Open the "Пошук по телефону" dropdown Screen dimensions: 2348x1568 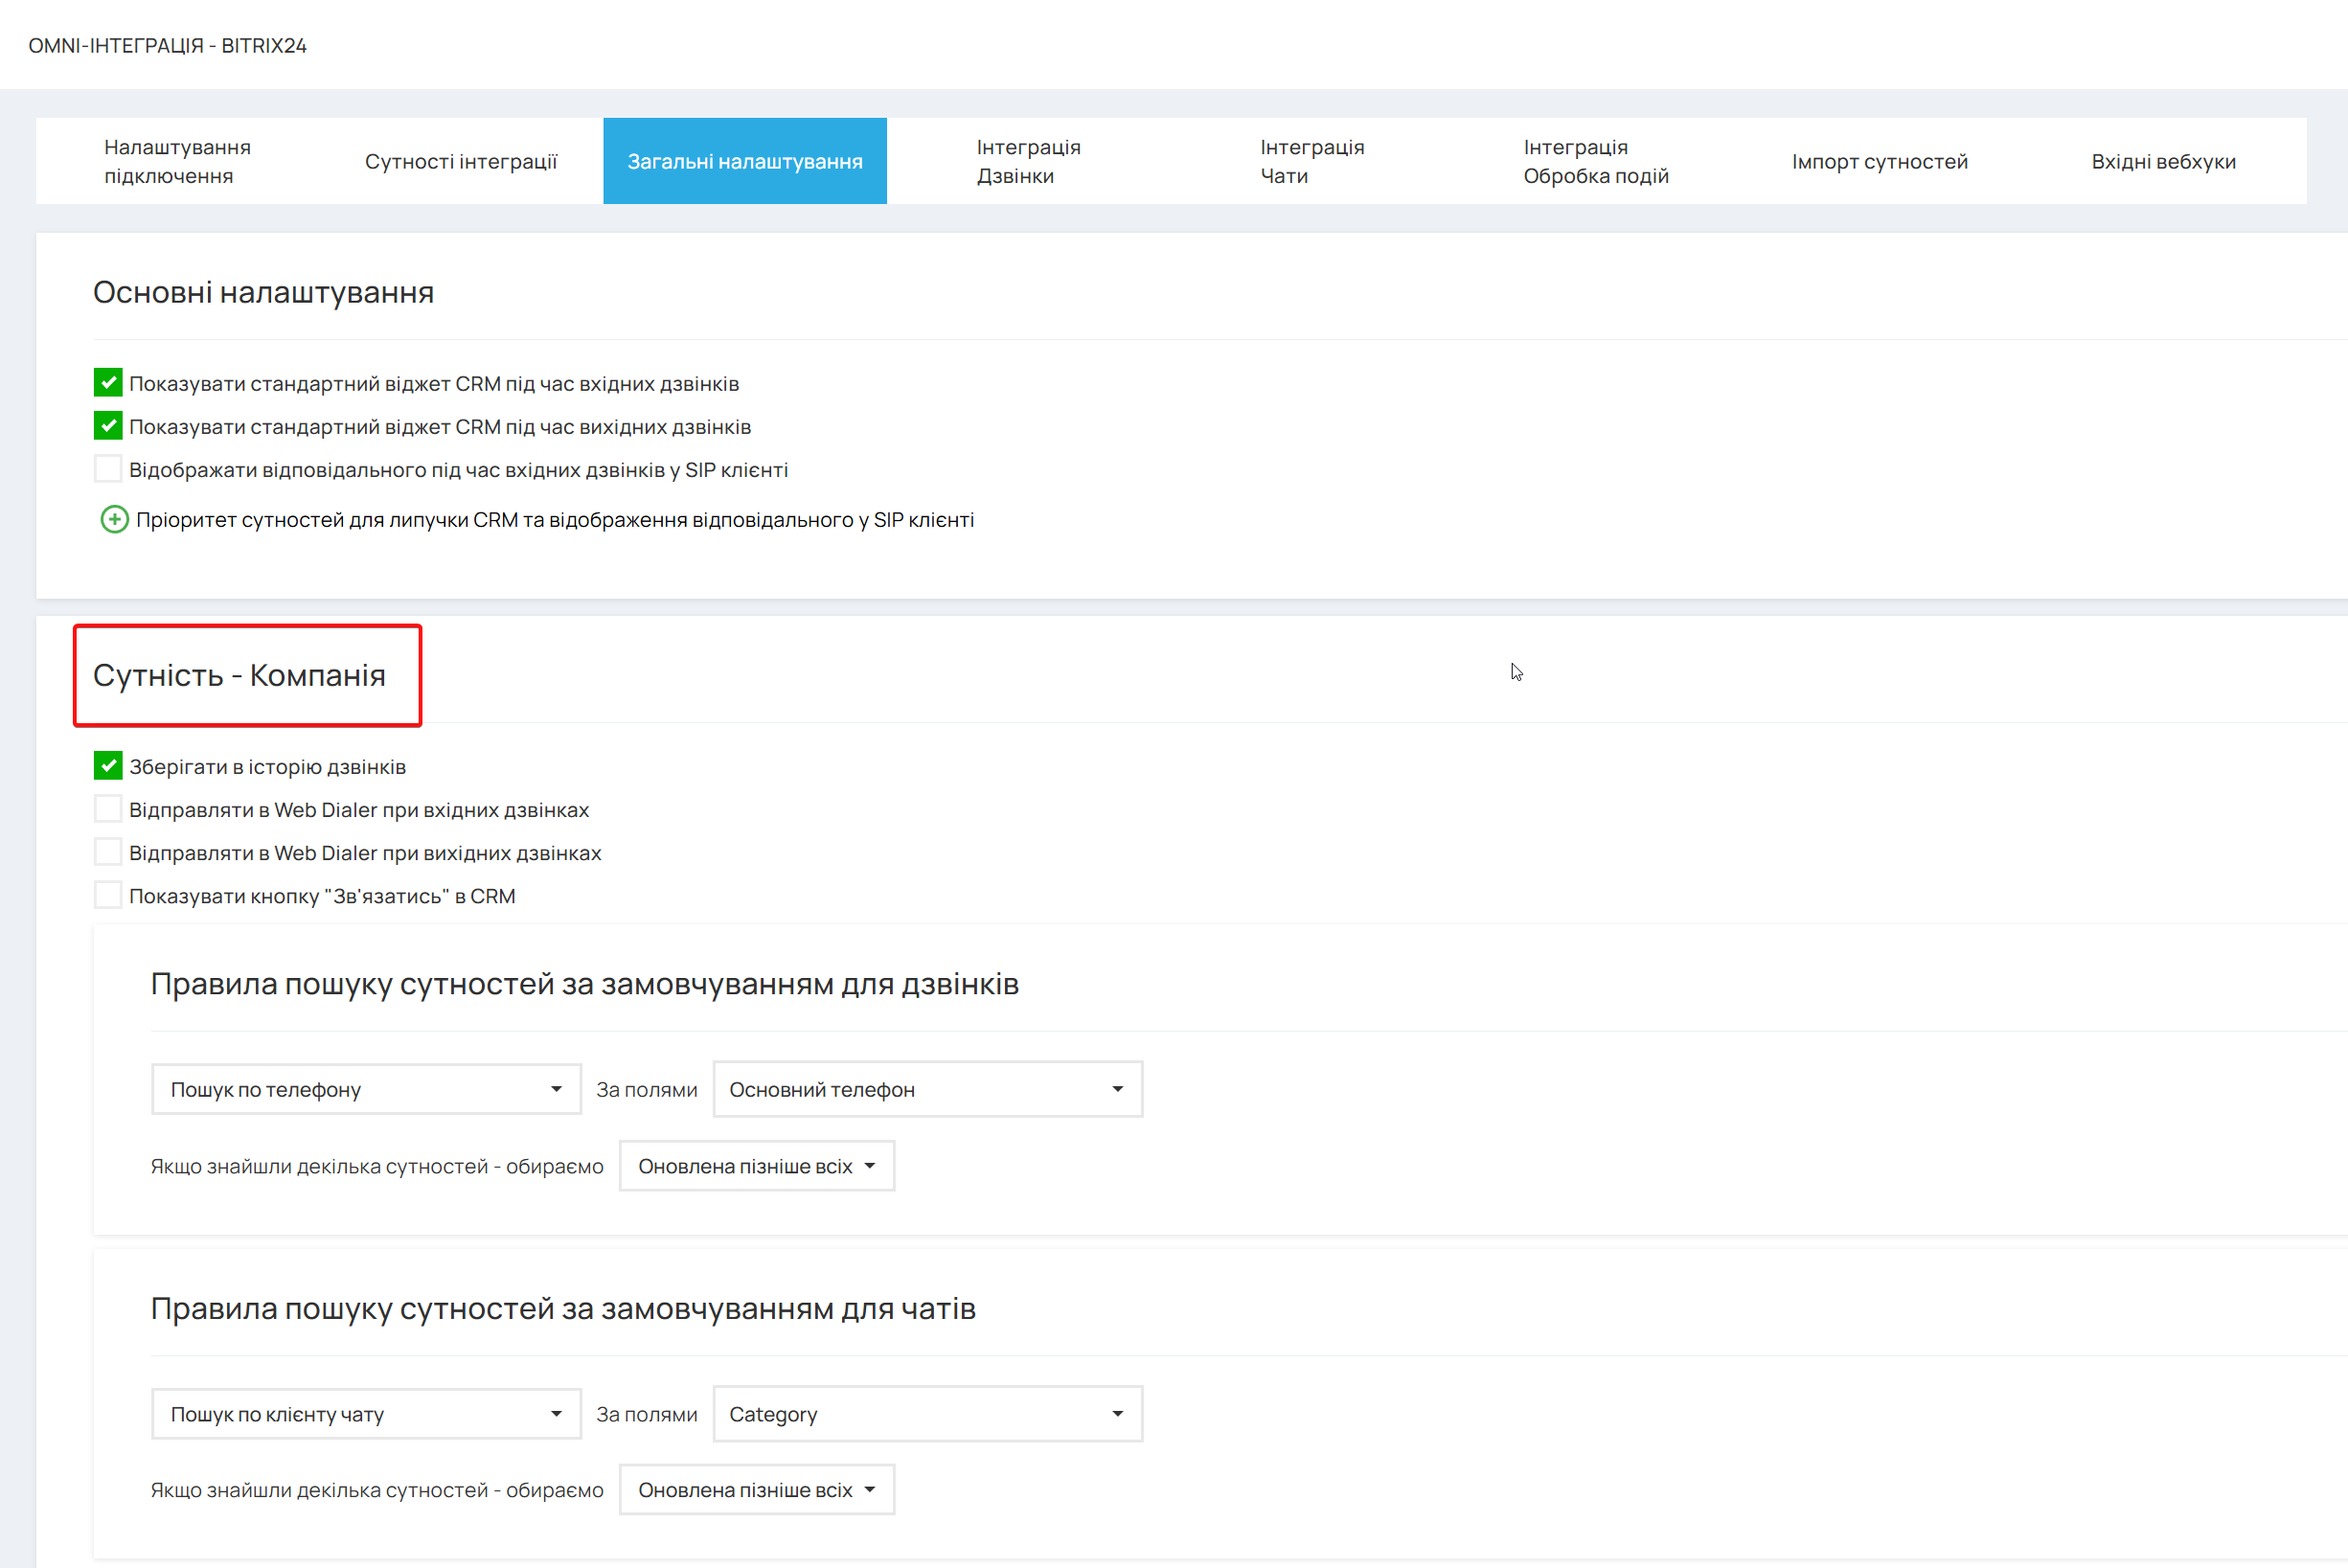pyautogui.click(x=366, y=1089)
